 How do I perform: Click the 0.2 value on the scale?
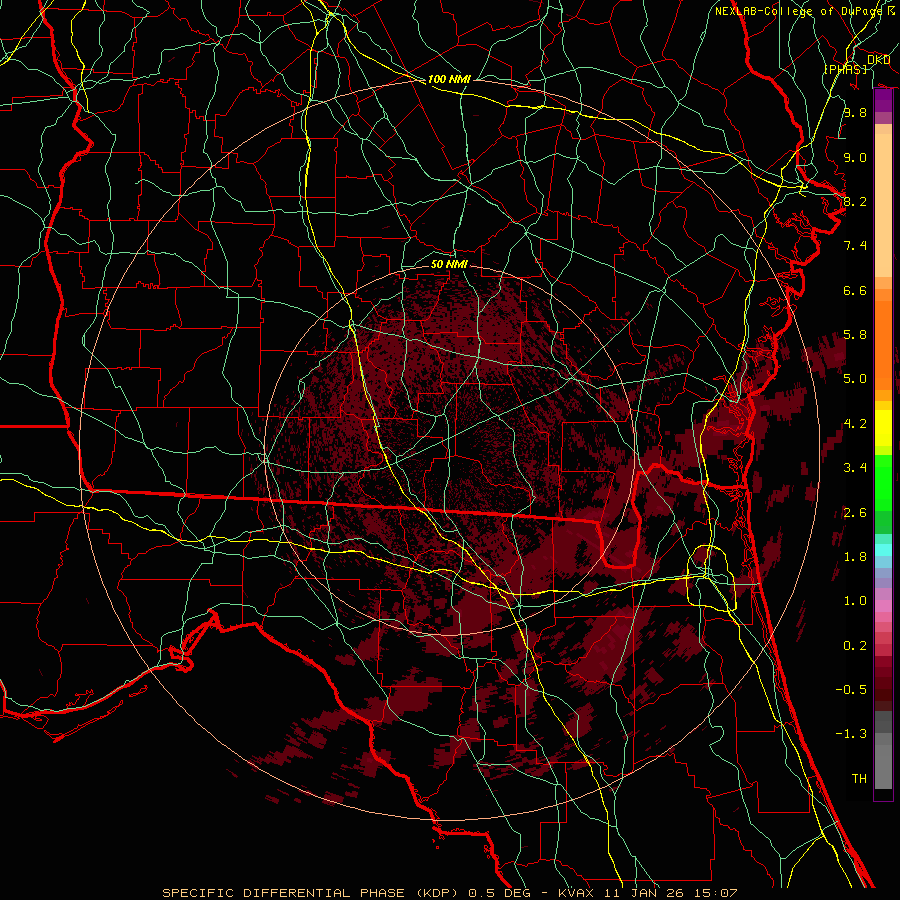[854, 646]
